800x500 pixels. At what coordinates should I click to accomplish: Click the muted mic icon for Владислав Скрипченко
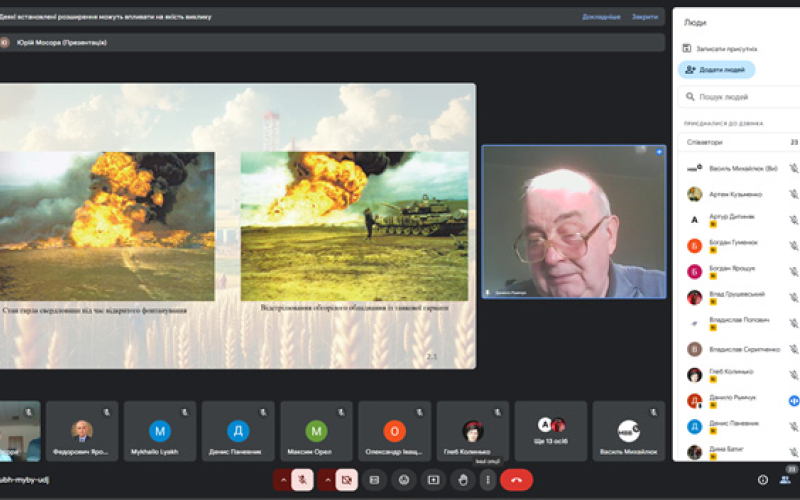(793, 349)
